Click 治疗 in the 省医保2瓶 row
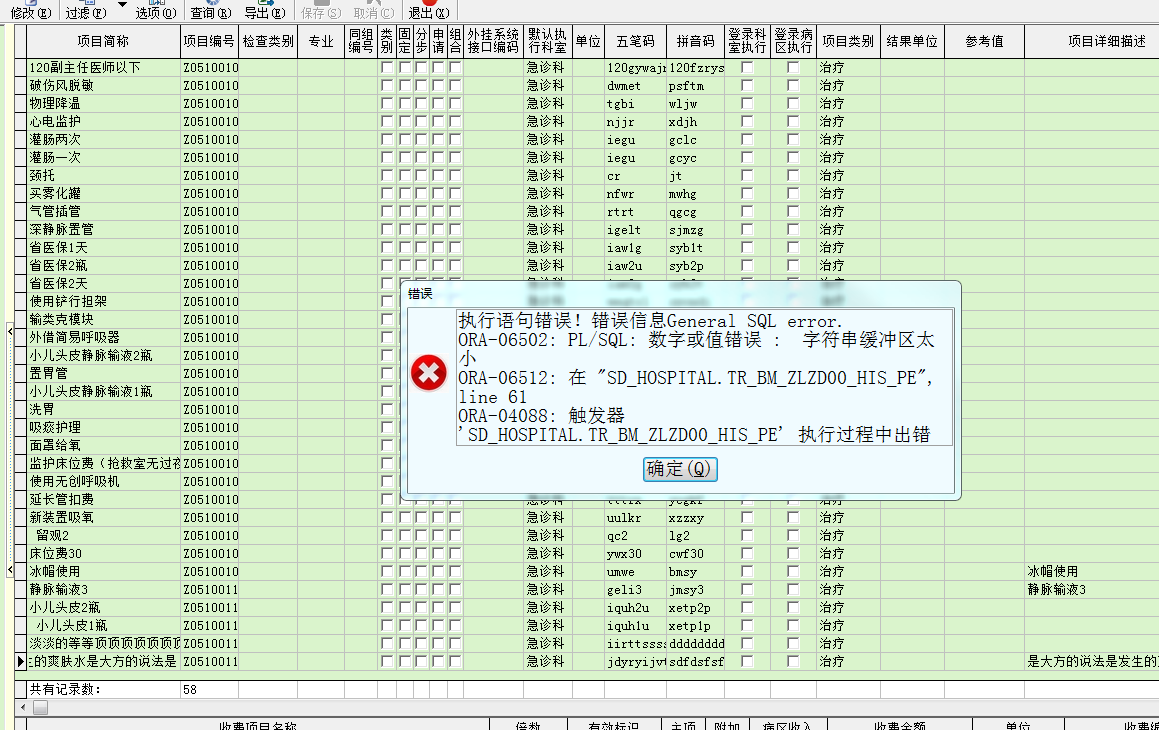This screenshot has height=730, width=1159. point(849,265)
